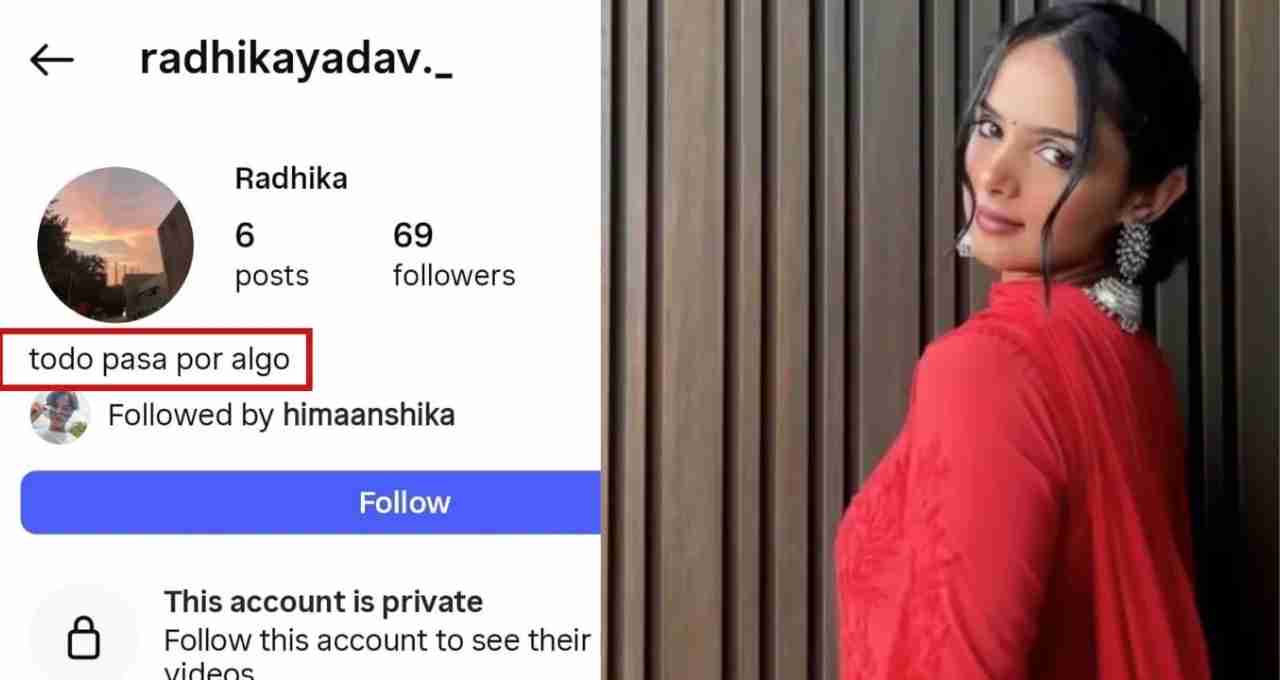Click the Follow this account to see text

click(377, 640)
